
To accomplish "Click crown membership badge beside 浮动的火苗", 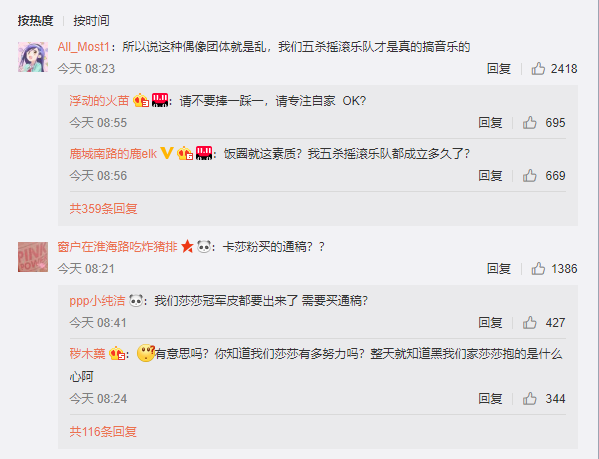I will 141,100.
